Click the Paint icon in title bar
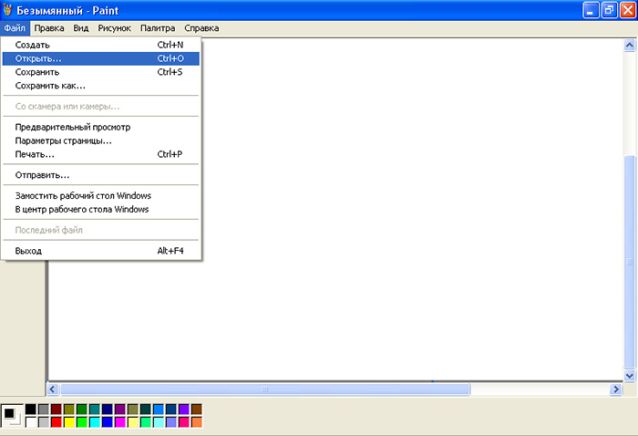Viewport: 638px width, 436px height. (7, 10)
